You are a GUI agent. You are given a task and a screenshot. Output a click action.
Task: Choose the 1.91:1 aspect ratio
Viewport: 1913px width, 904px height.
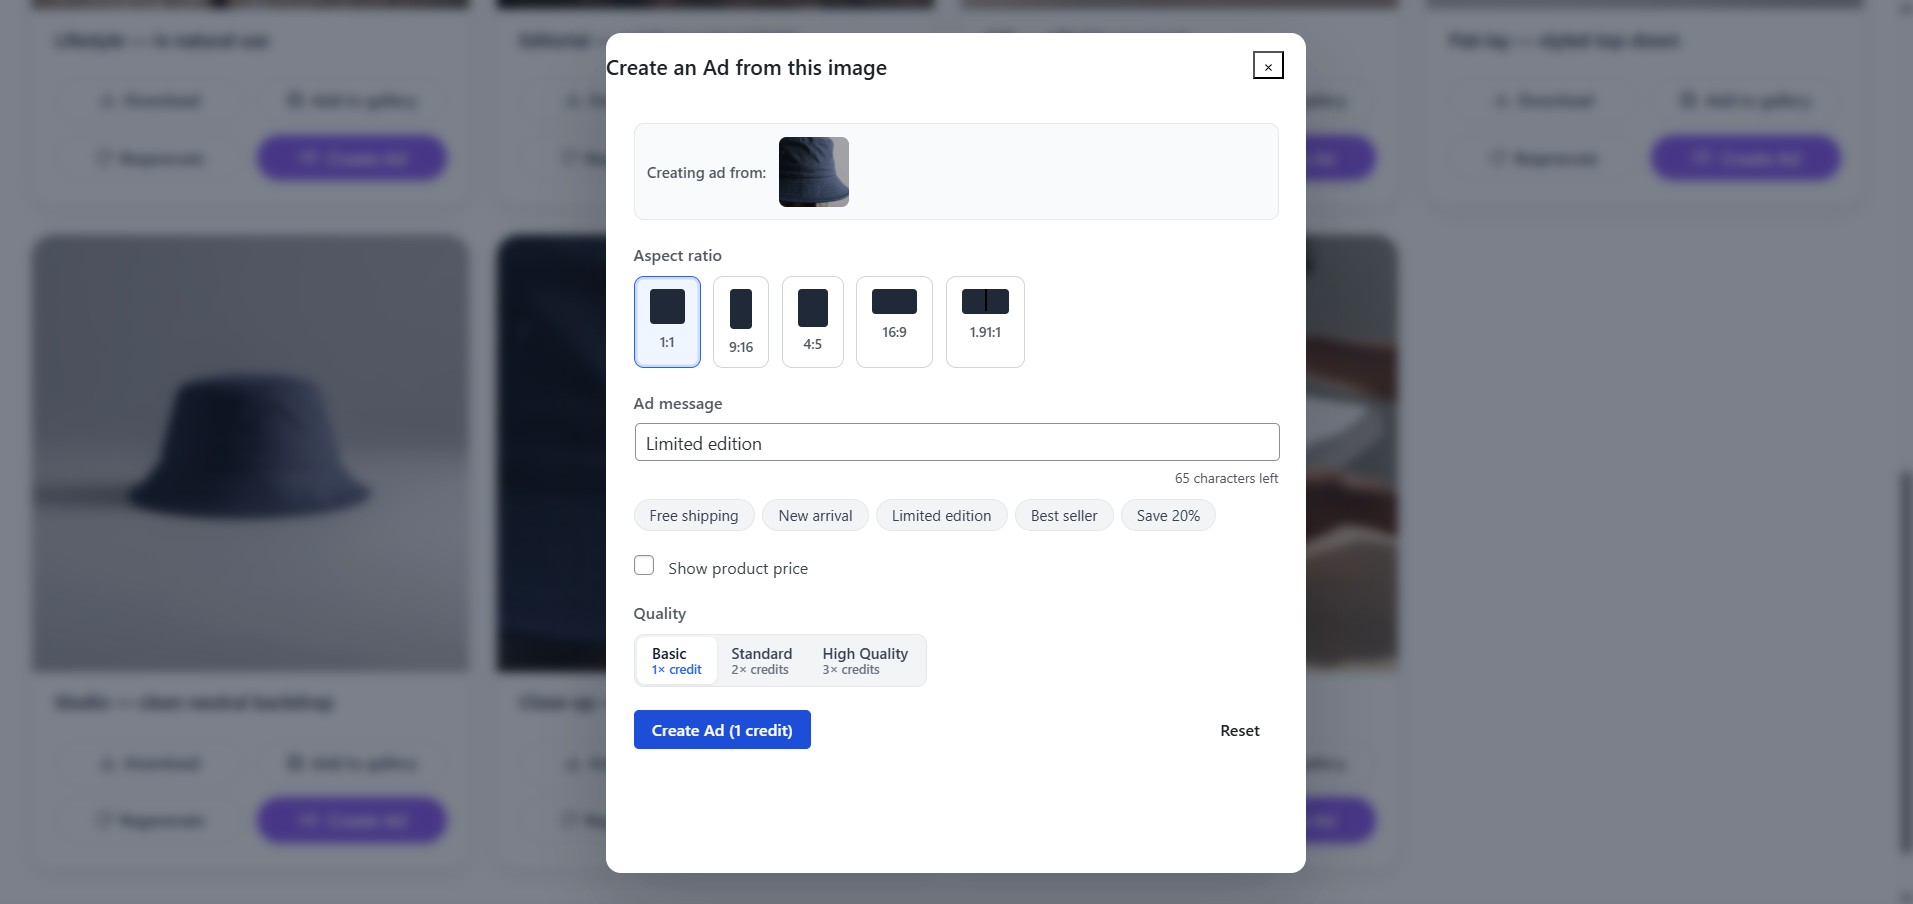coord(985,322)
